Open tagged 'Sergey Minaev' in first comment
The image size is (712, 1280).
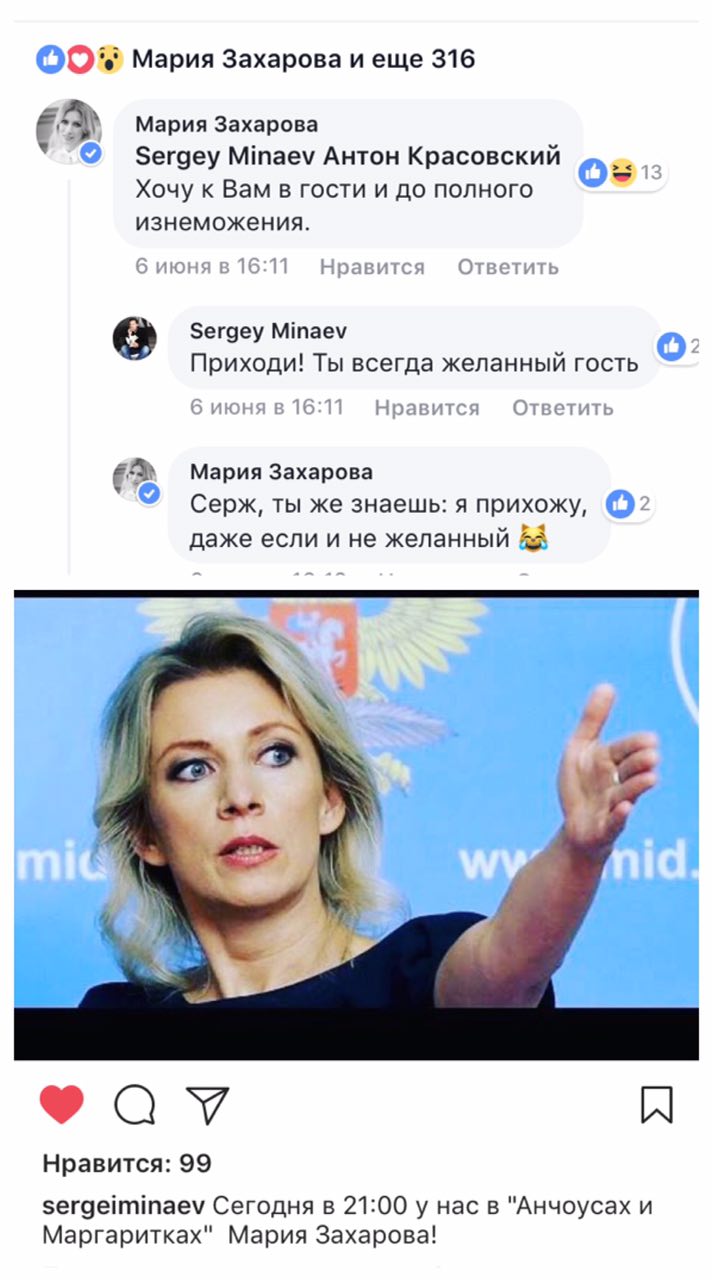[226, 157]
